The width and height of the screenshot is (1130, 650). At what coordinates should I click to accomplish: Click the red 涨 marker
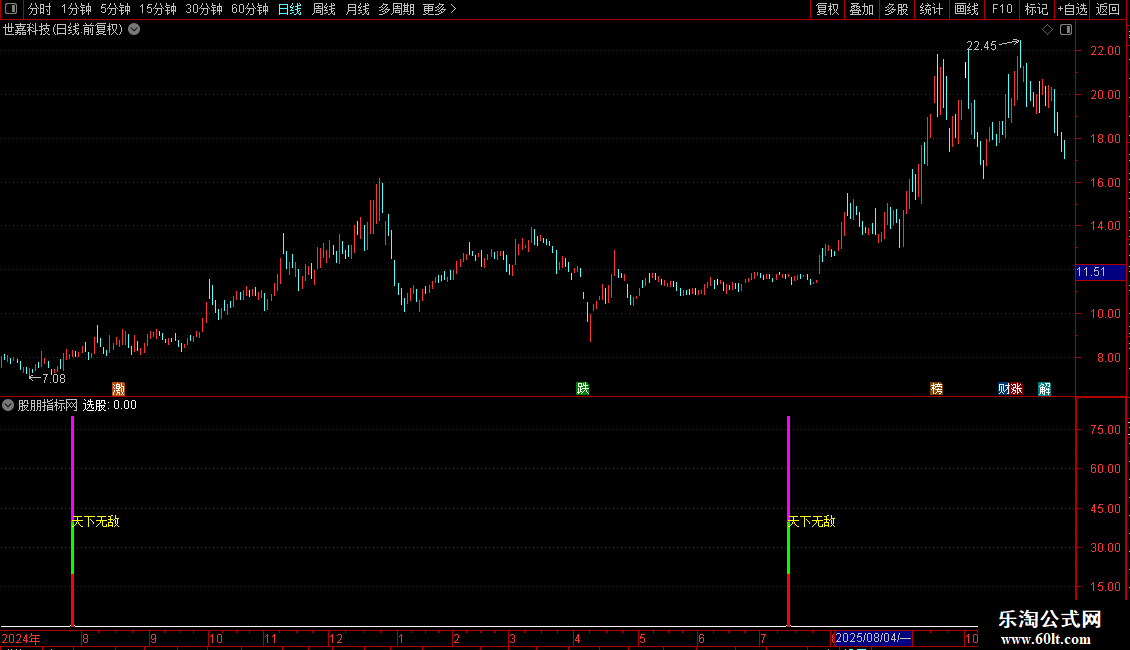point(1017,389)
